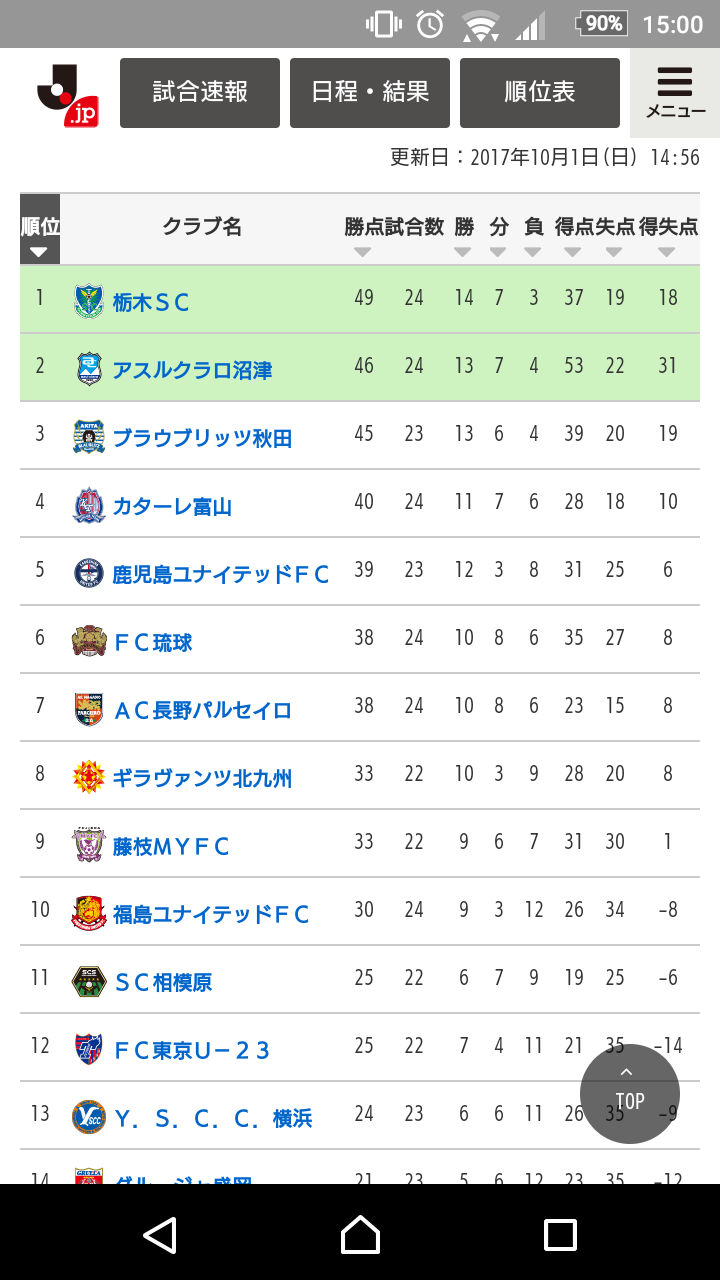Switch to the 試合速報 tab
The width and height of the screenshot is (720, 1280).
pyautogui.click(x=200, y=93)
